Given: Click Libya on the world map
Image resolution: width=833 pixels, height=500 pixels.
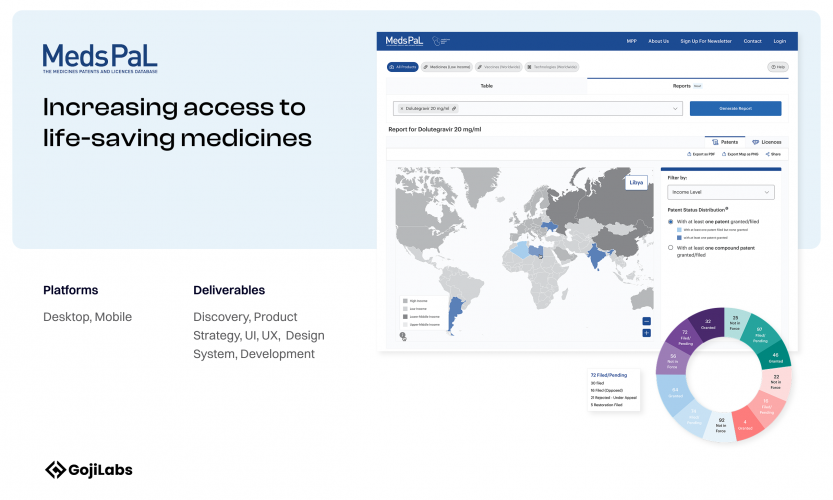Looking at the screenshot, I should coord(535,250).
